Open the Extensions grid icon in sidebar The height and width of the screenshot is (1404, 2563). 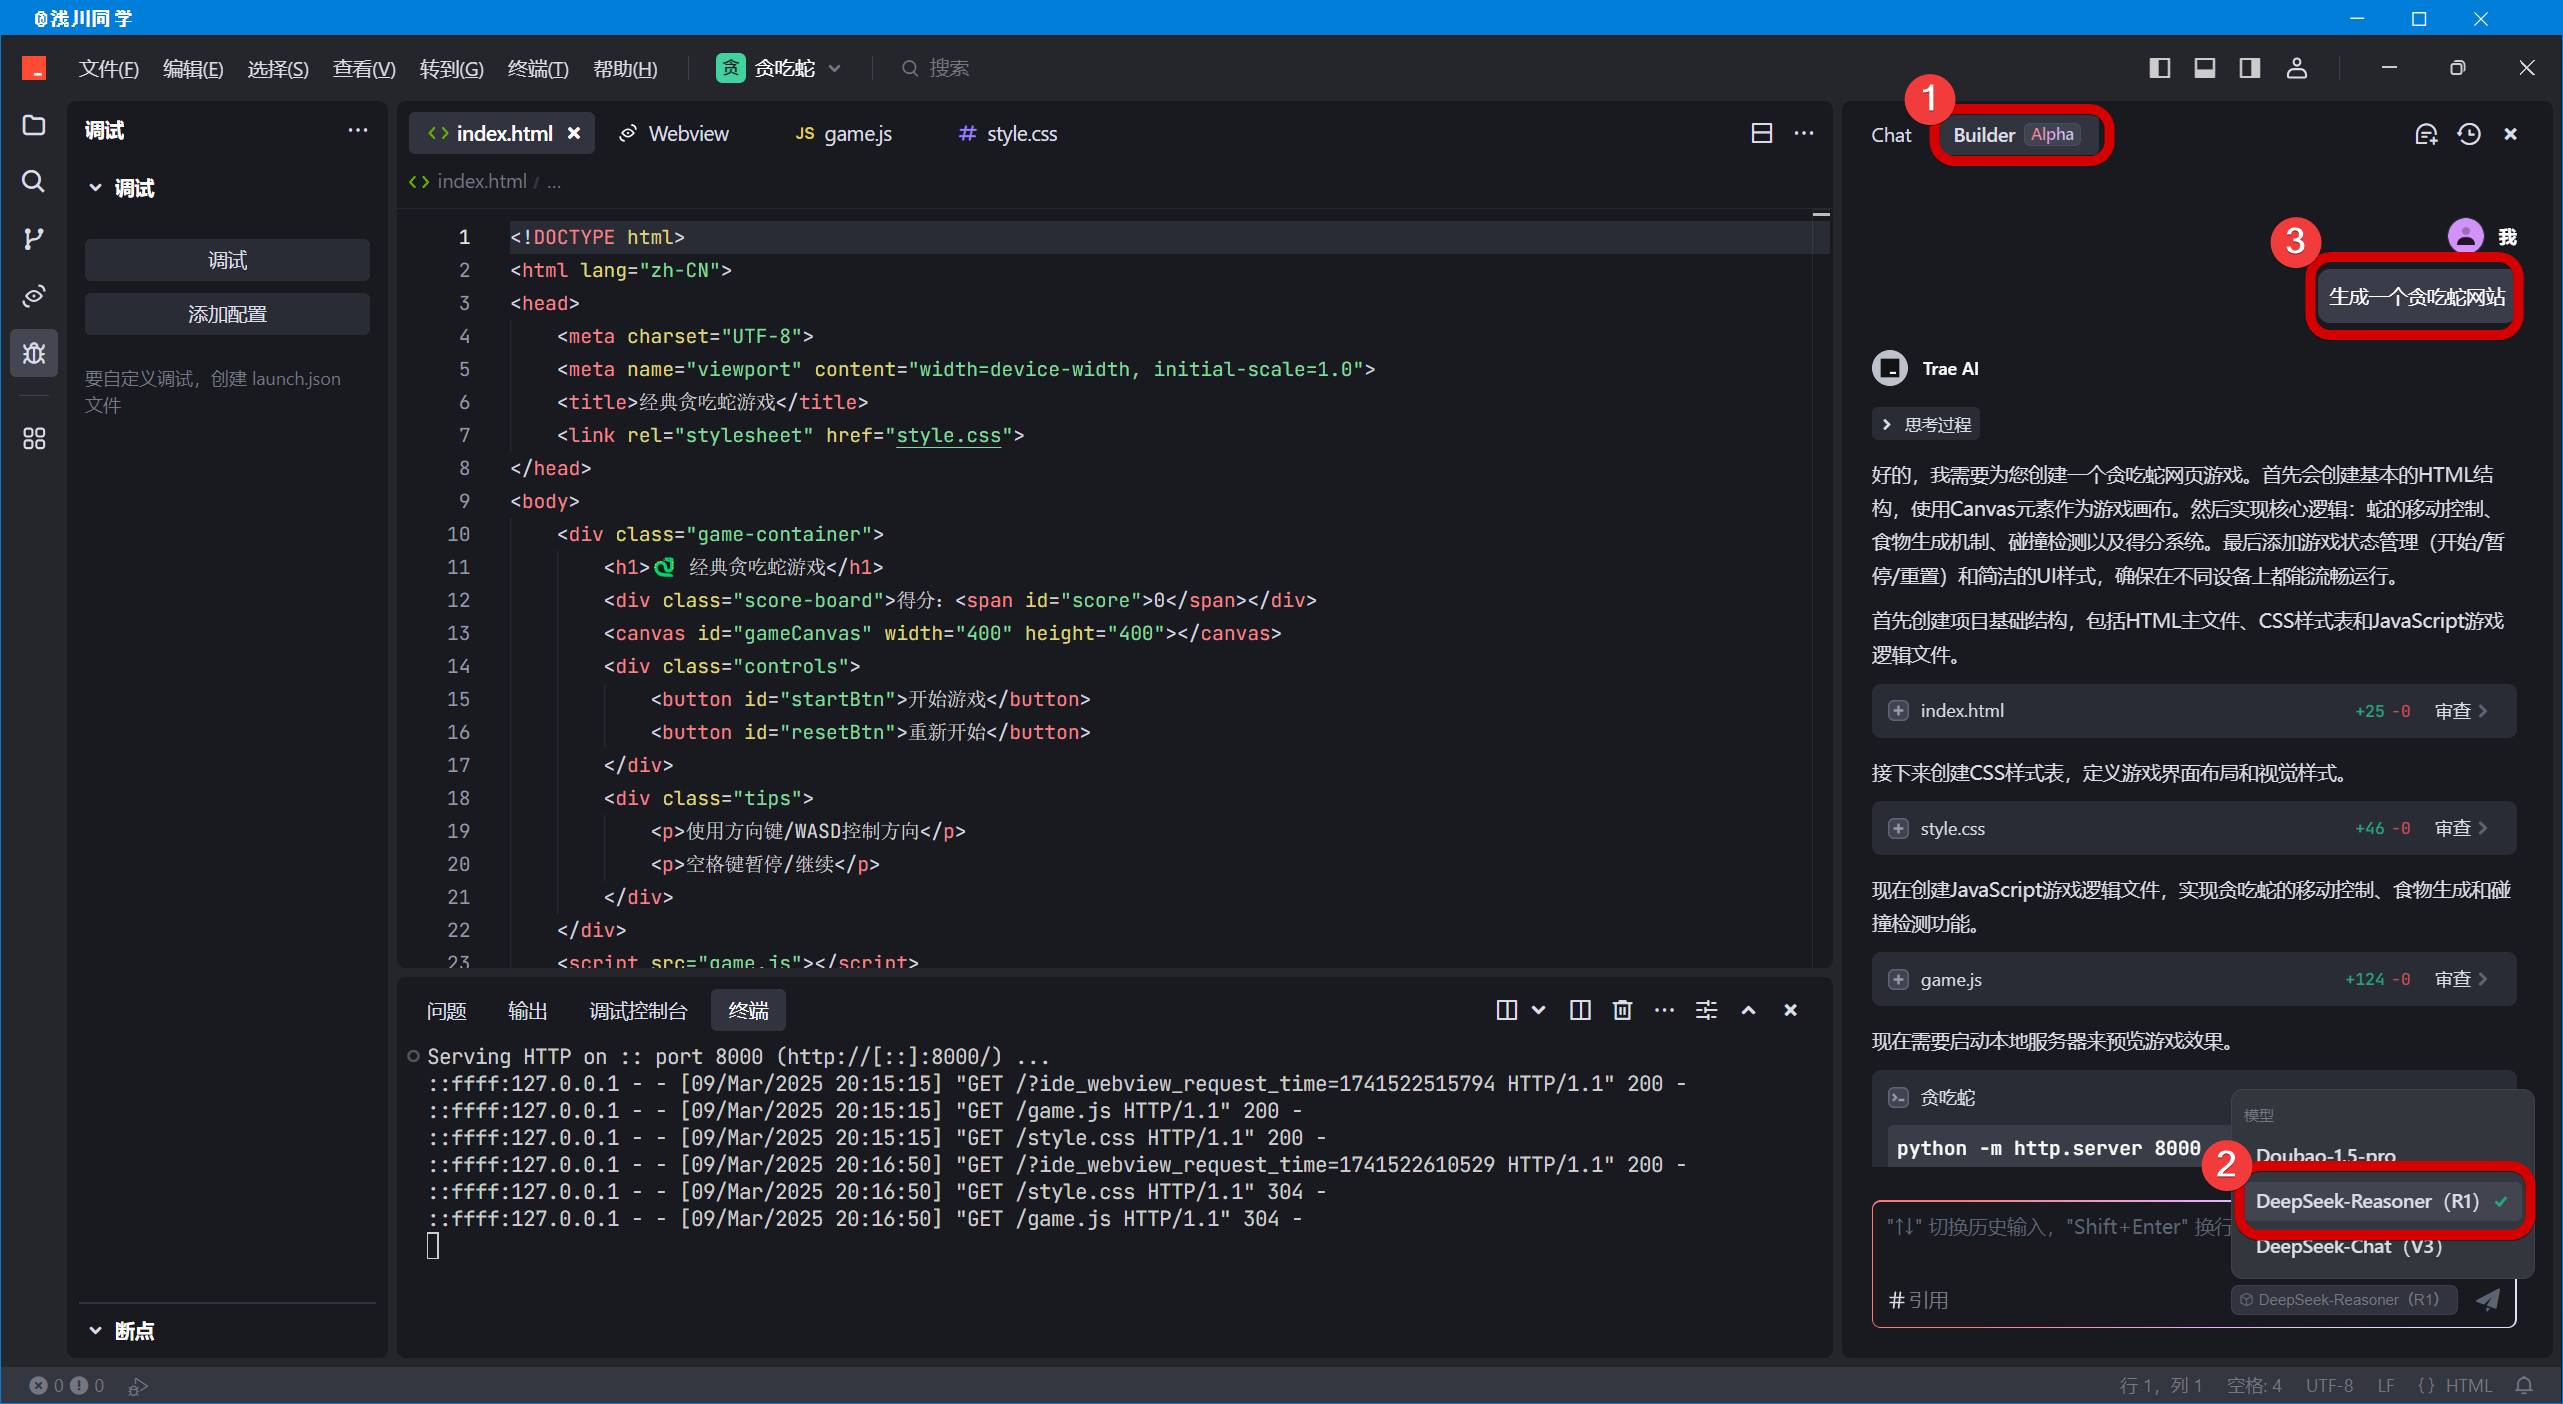pyautogui.click(x=34, y=438)
